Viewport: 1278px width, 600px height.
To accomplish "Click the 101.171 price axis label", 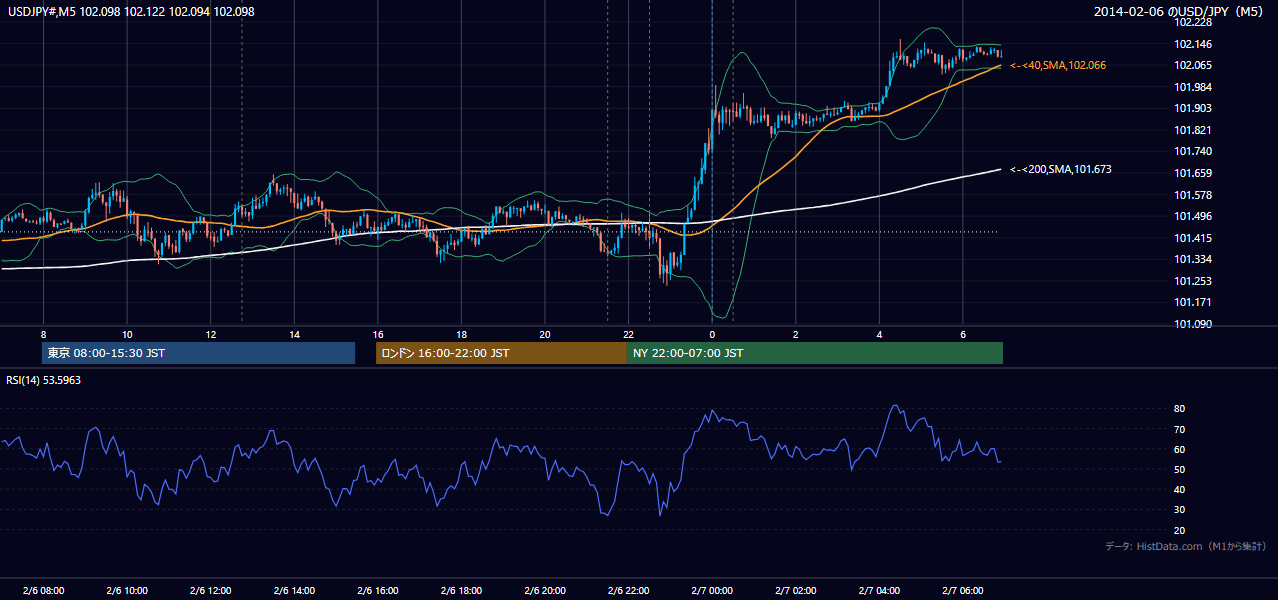I will point(1193,302).
